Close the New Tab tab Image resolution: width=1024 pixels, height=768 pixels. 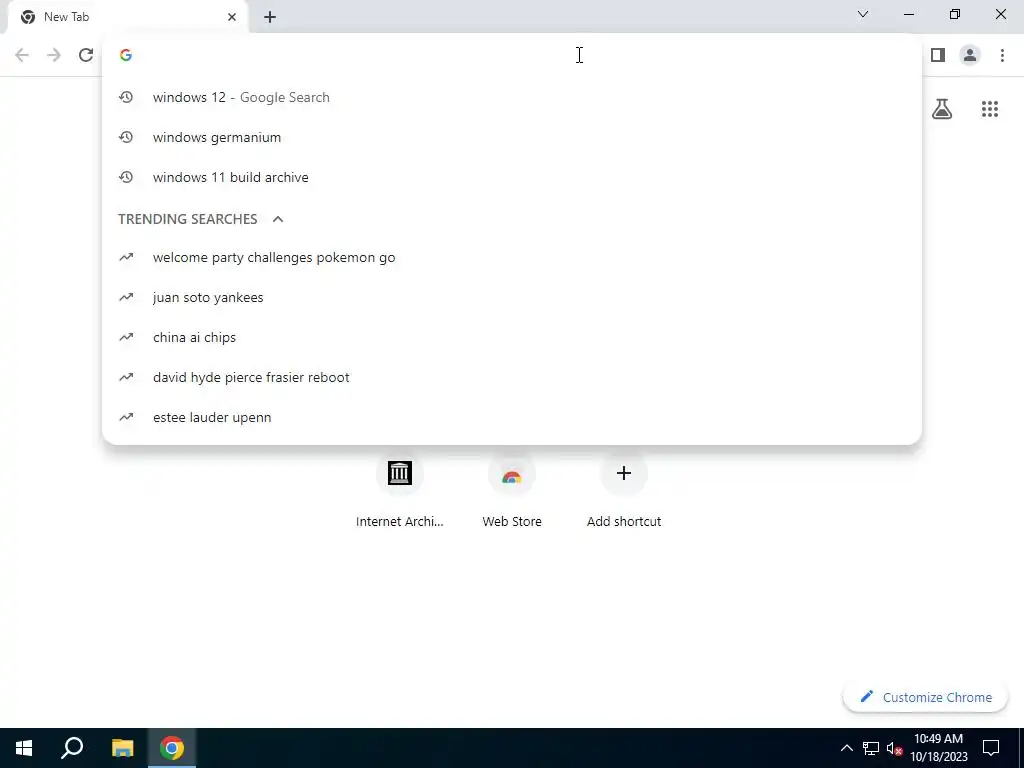[232, 17]
